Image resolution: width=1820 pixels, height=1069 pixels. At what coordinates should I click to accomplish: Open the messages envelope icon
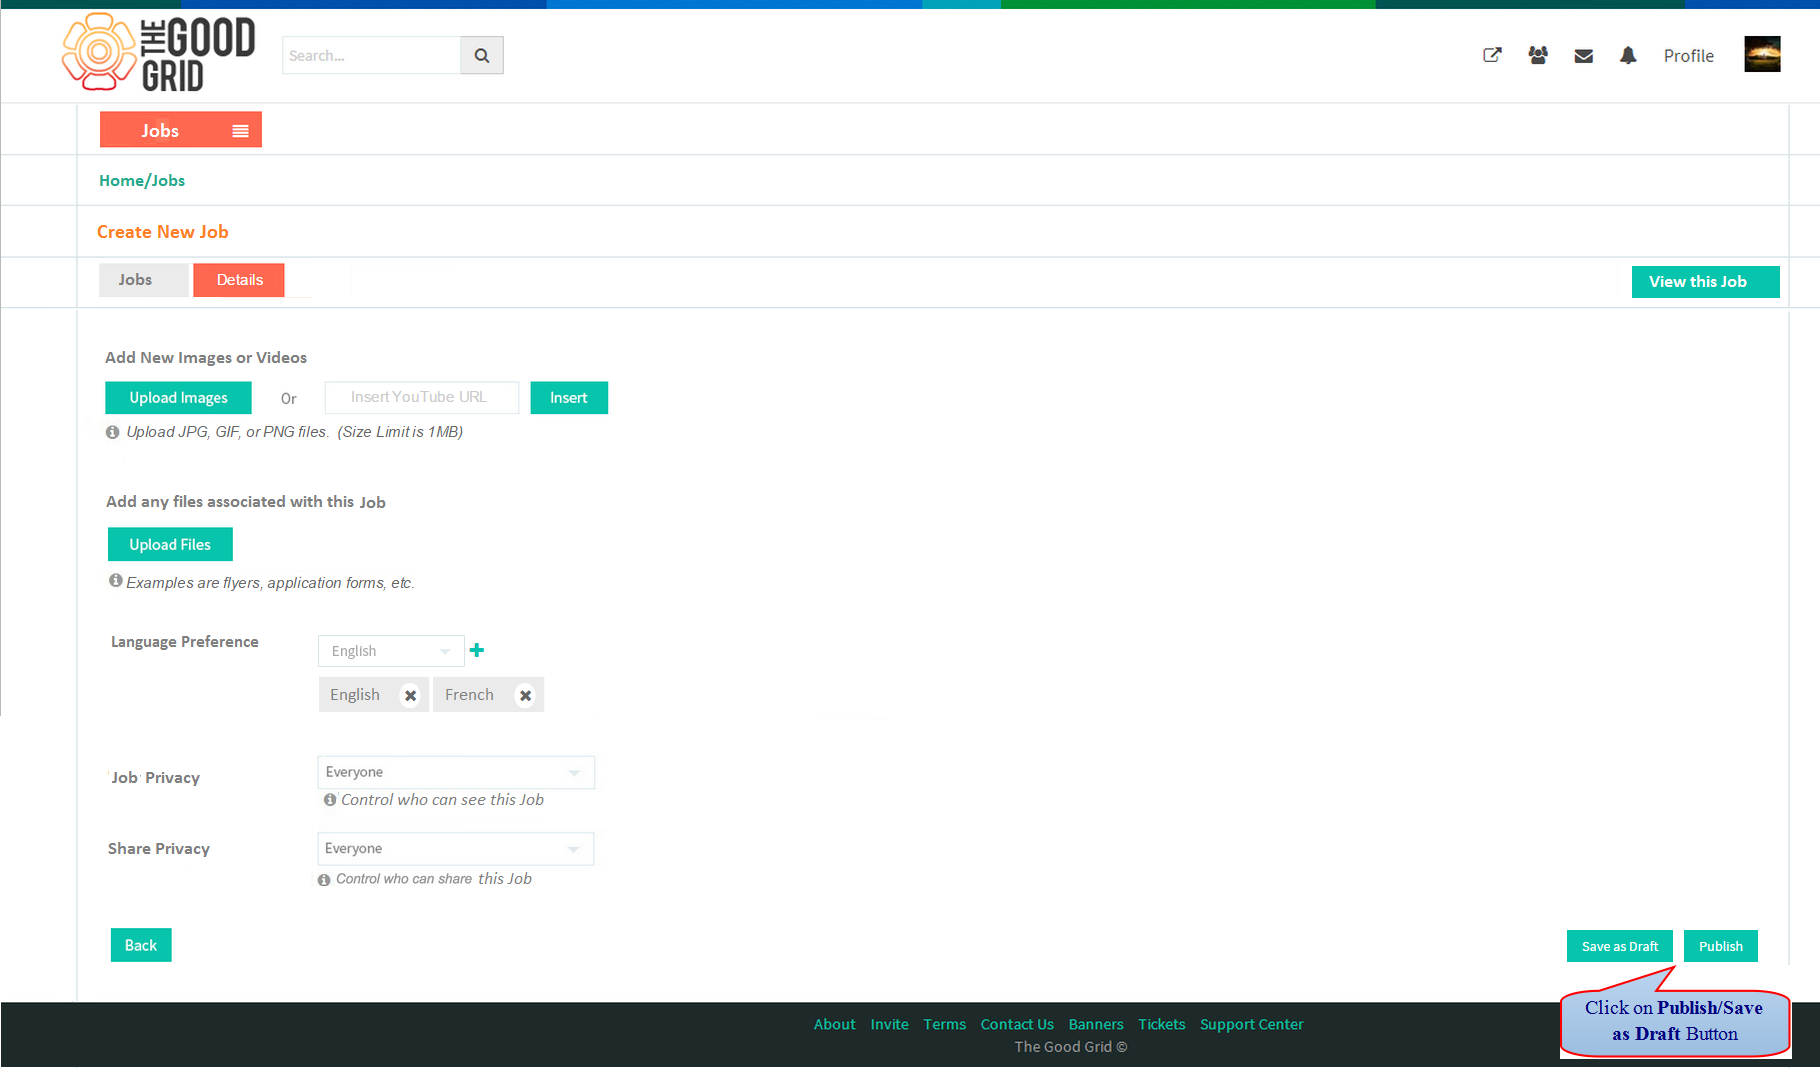click(x=1583, y=56)
